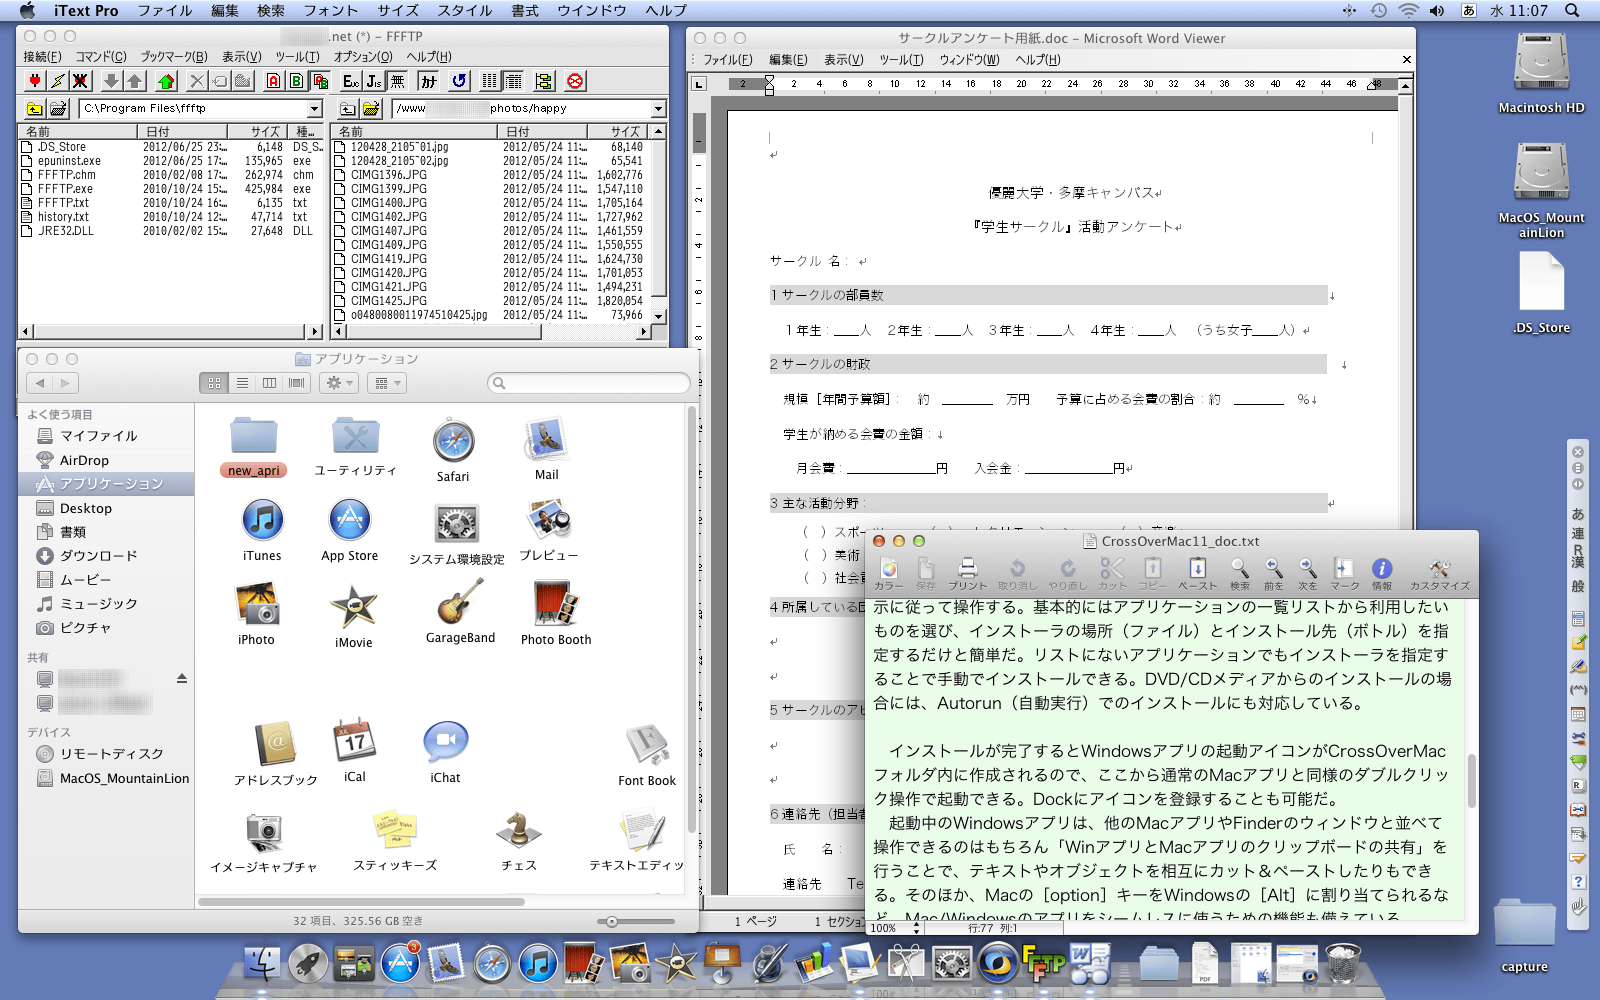Image resolution: width=1600 pixels, height=1000 pixels.
Task: Enable ASCII transfer mode (A) in FFFTP
Action: (273, 81)
